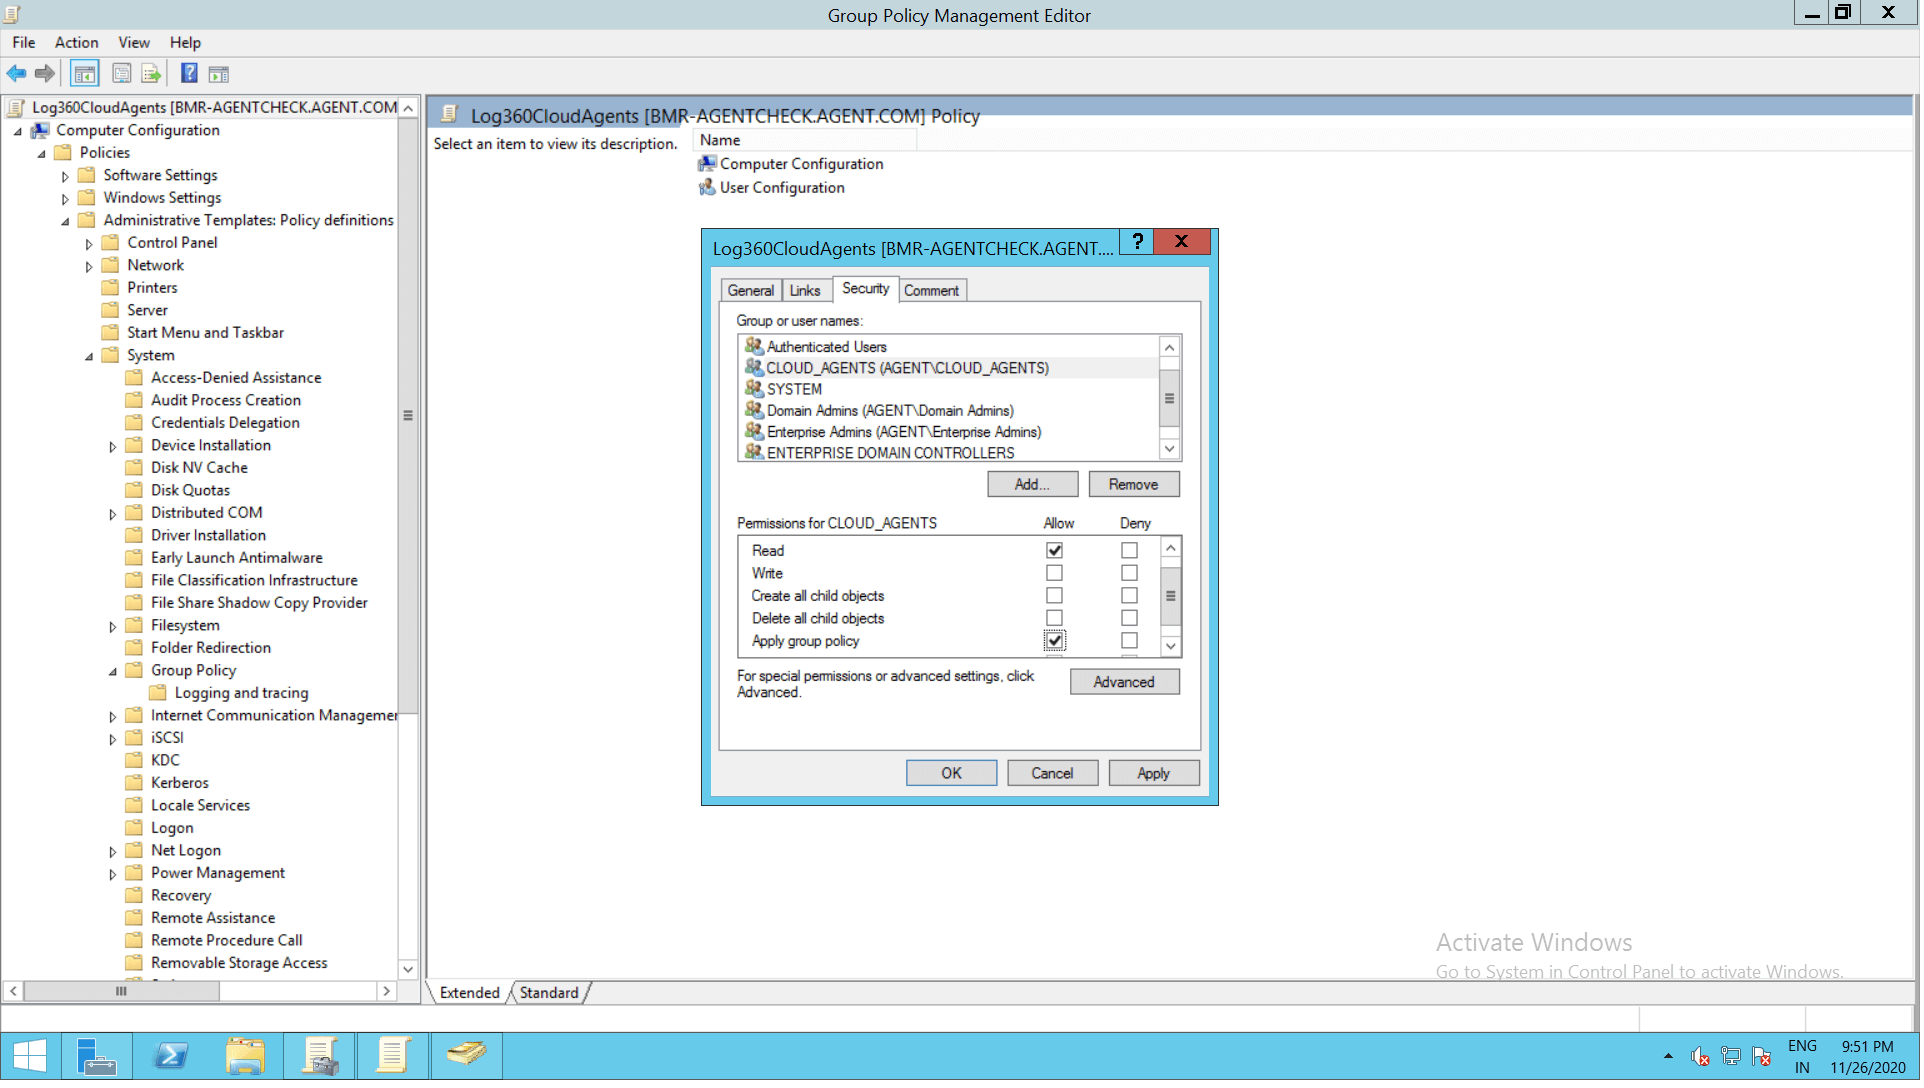Screen dimensions: 1924x1088
Task: Open Help from the toolbar icon
Action: tap(188, 74)
